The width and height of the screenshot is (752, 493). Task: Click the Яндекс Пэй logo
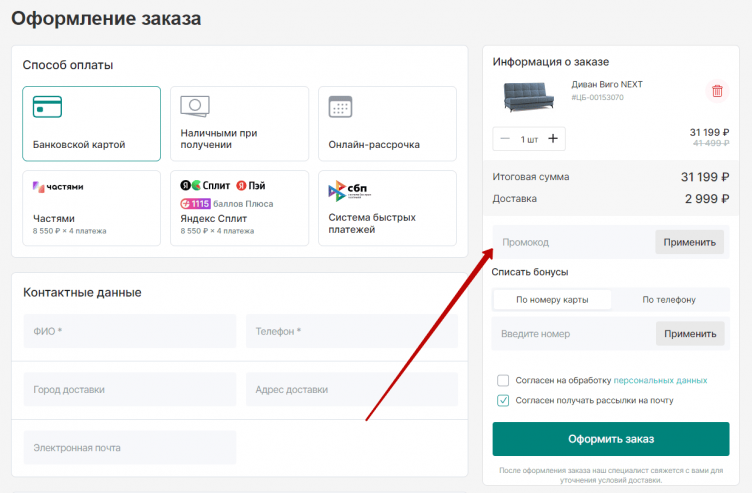coord(251,185)
